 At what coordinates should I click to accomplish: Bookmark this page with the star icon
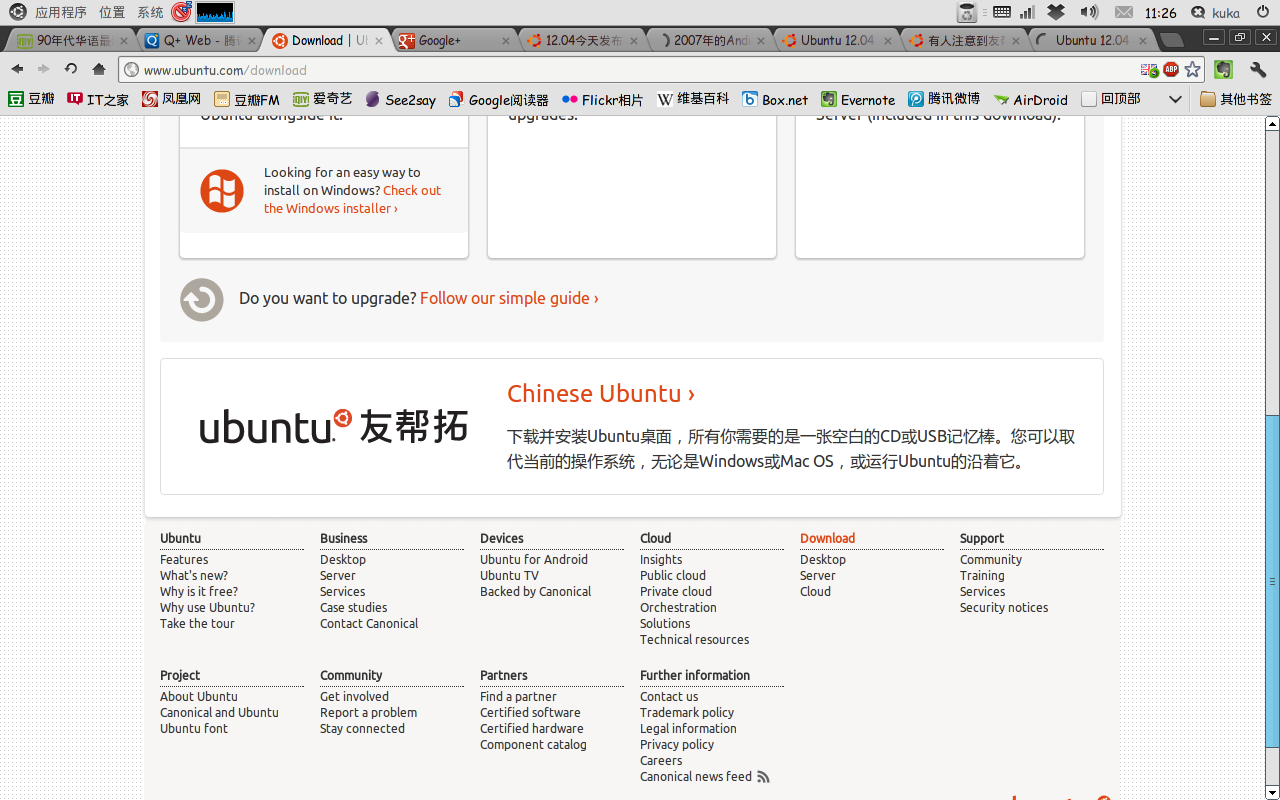1192,70
